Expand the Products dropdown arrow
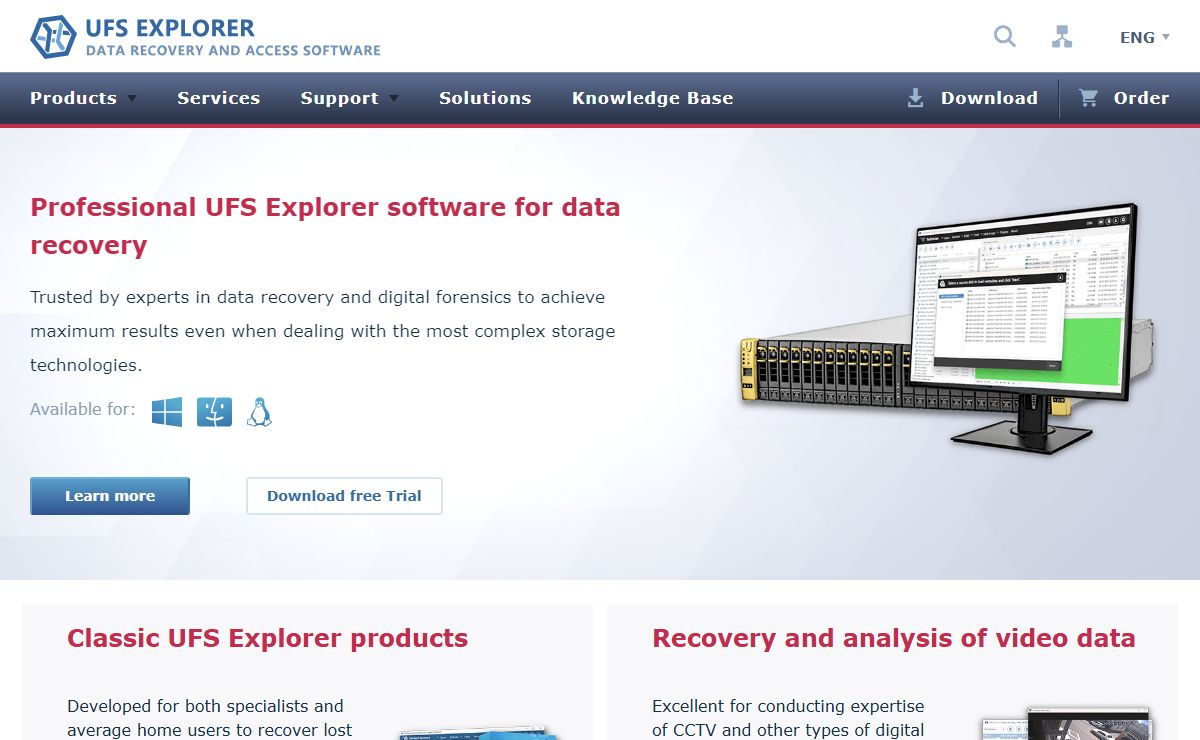 (132, 99)
